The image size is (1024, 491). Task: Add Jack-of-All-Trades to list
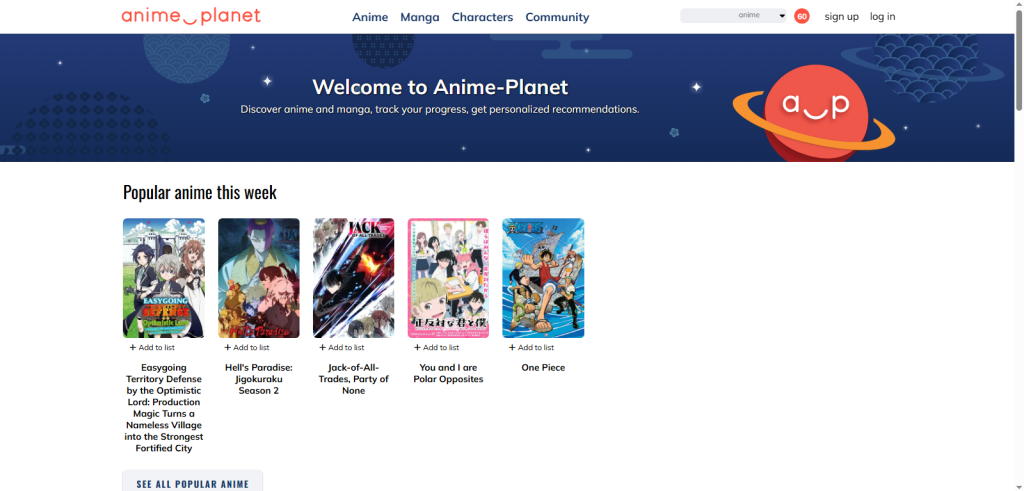pyautogui.click(x=342, y=347)
